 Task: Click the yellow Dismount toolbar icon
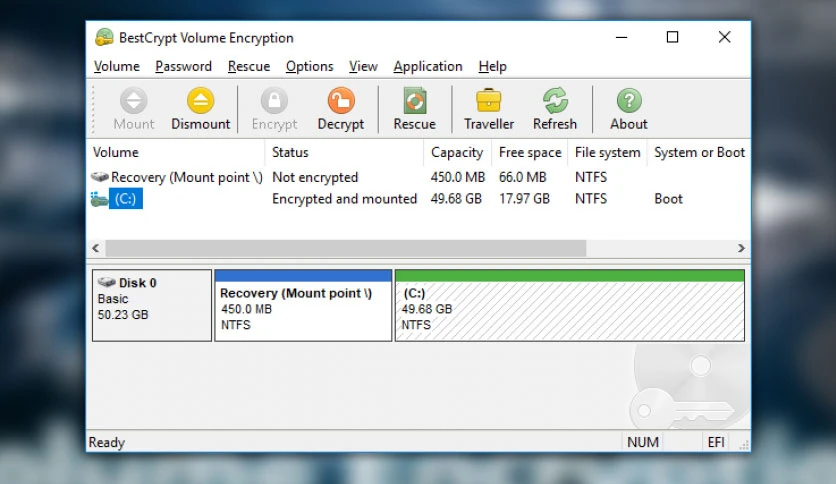(200, 100)
